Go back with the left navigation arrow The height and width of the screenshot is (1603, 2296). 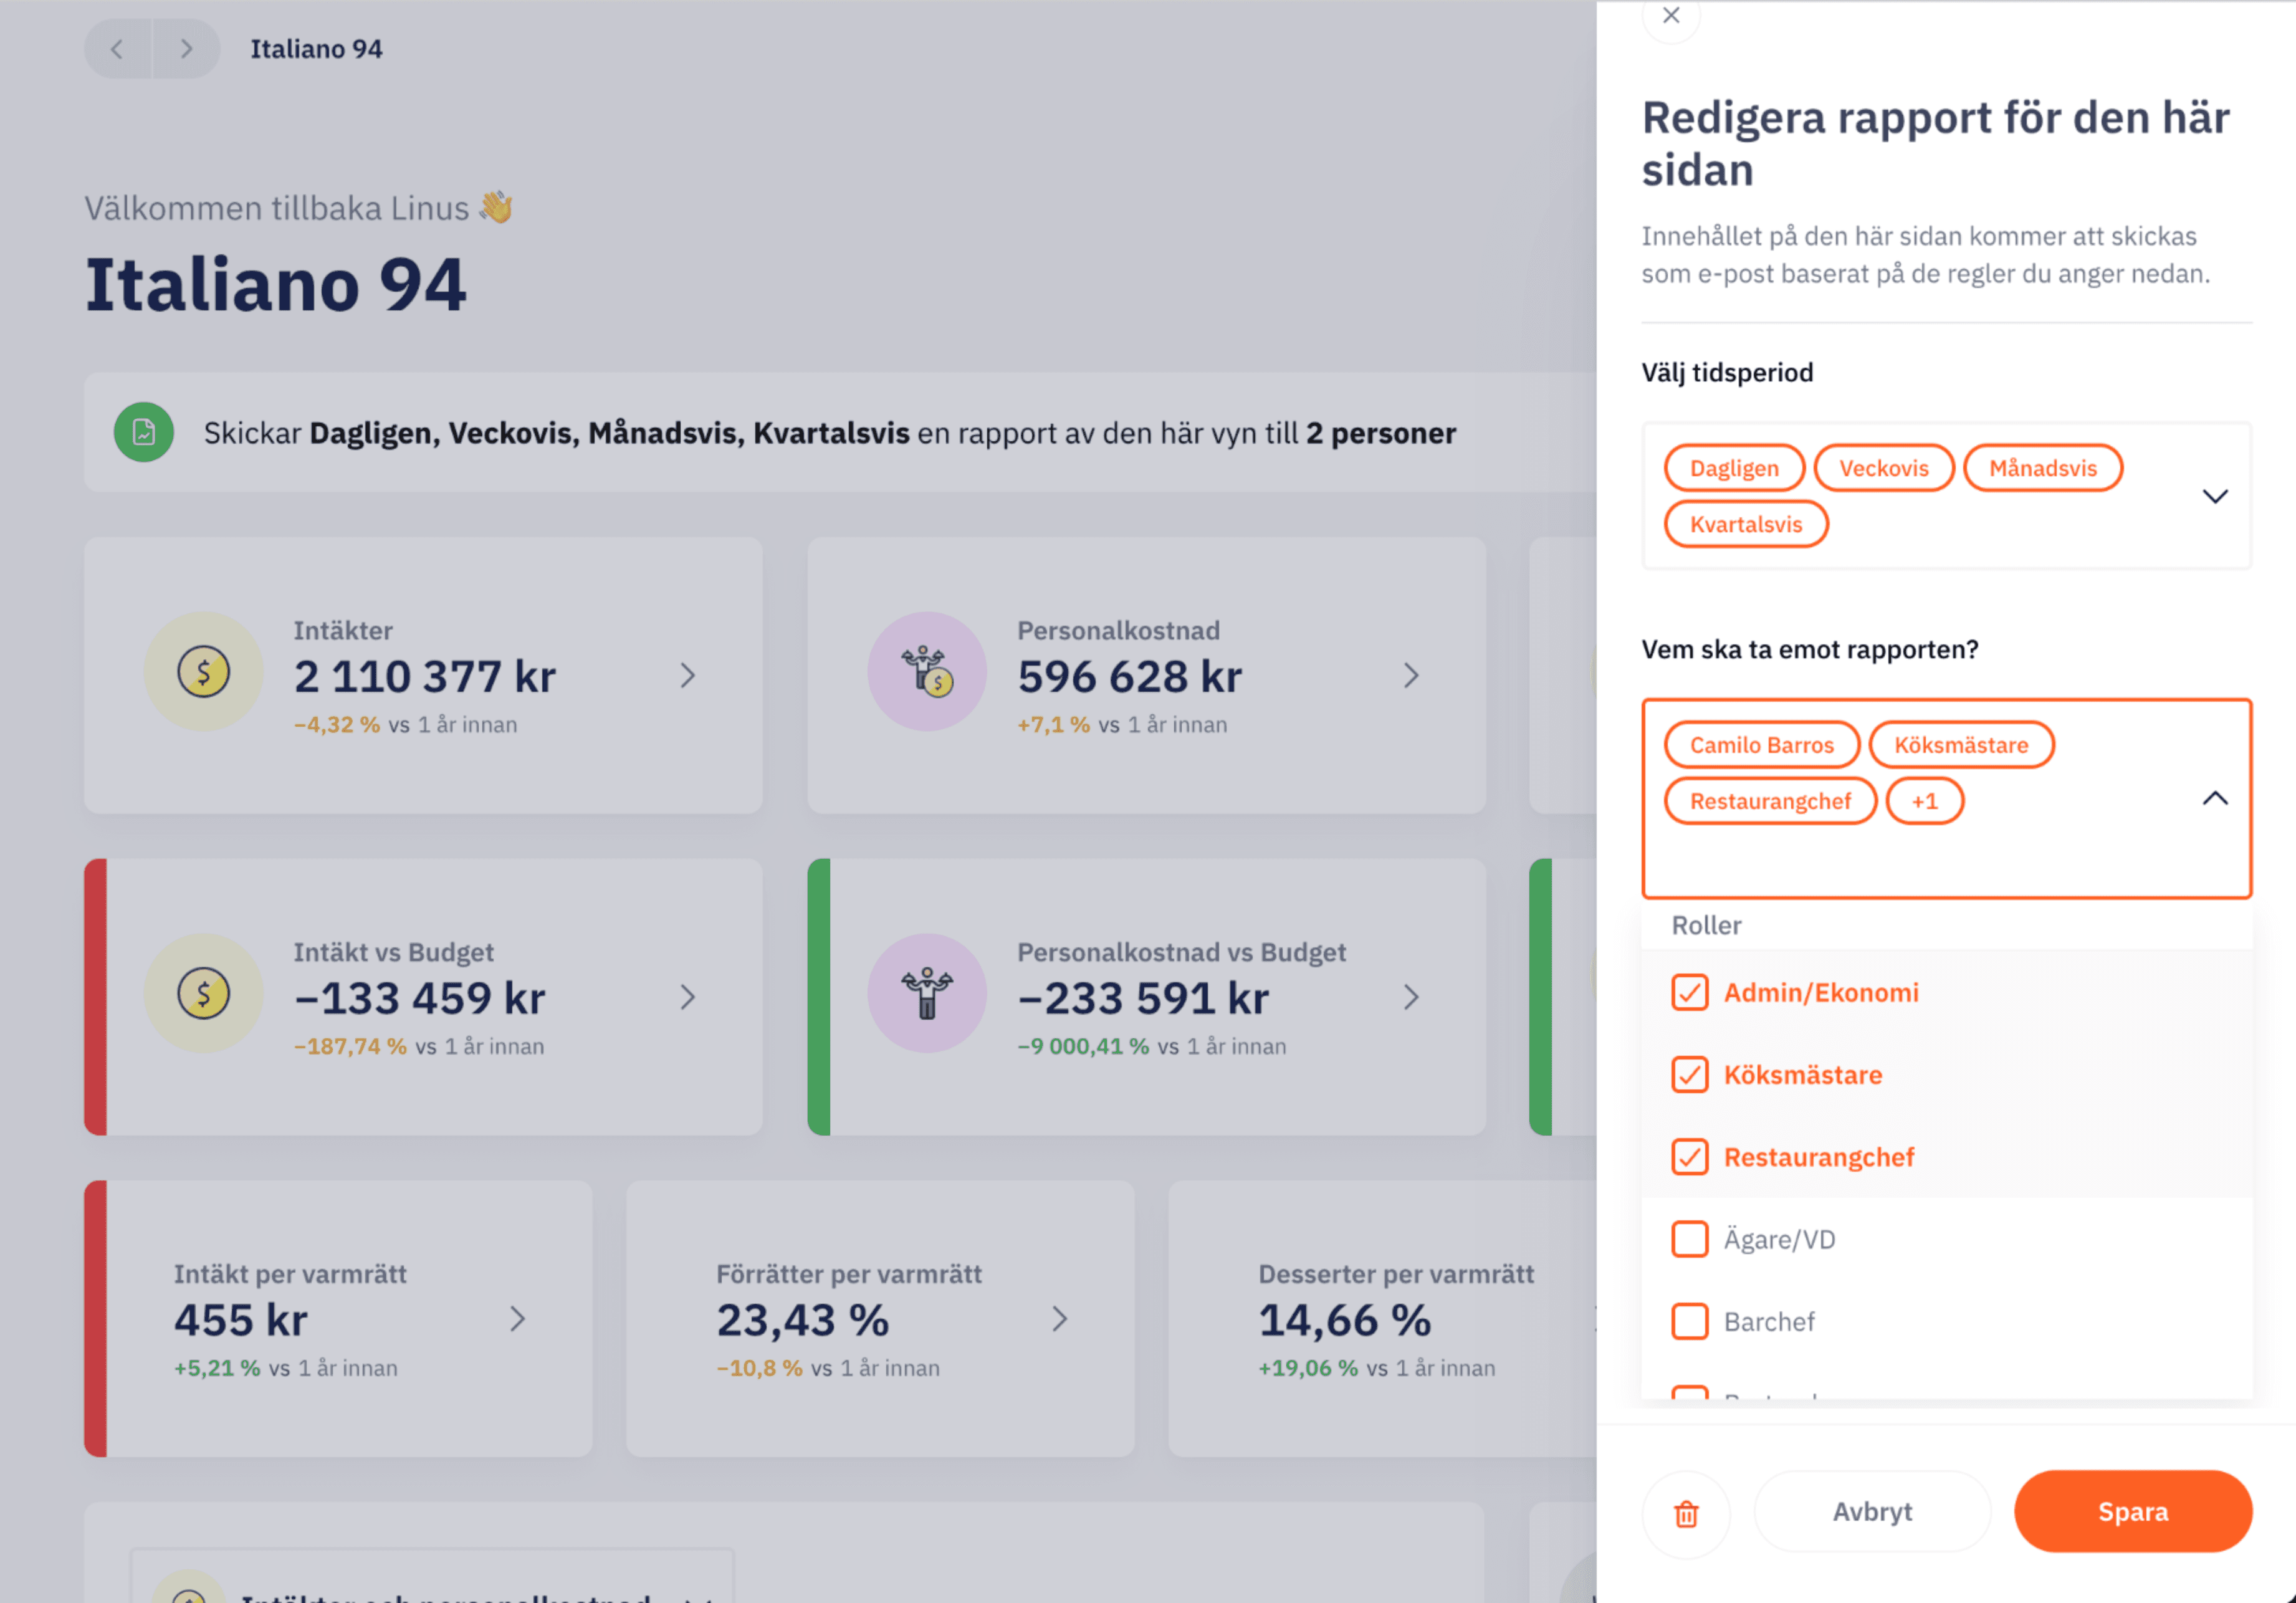(x=117, y=49)
